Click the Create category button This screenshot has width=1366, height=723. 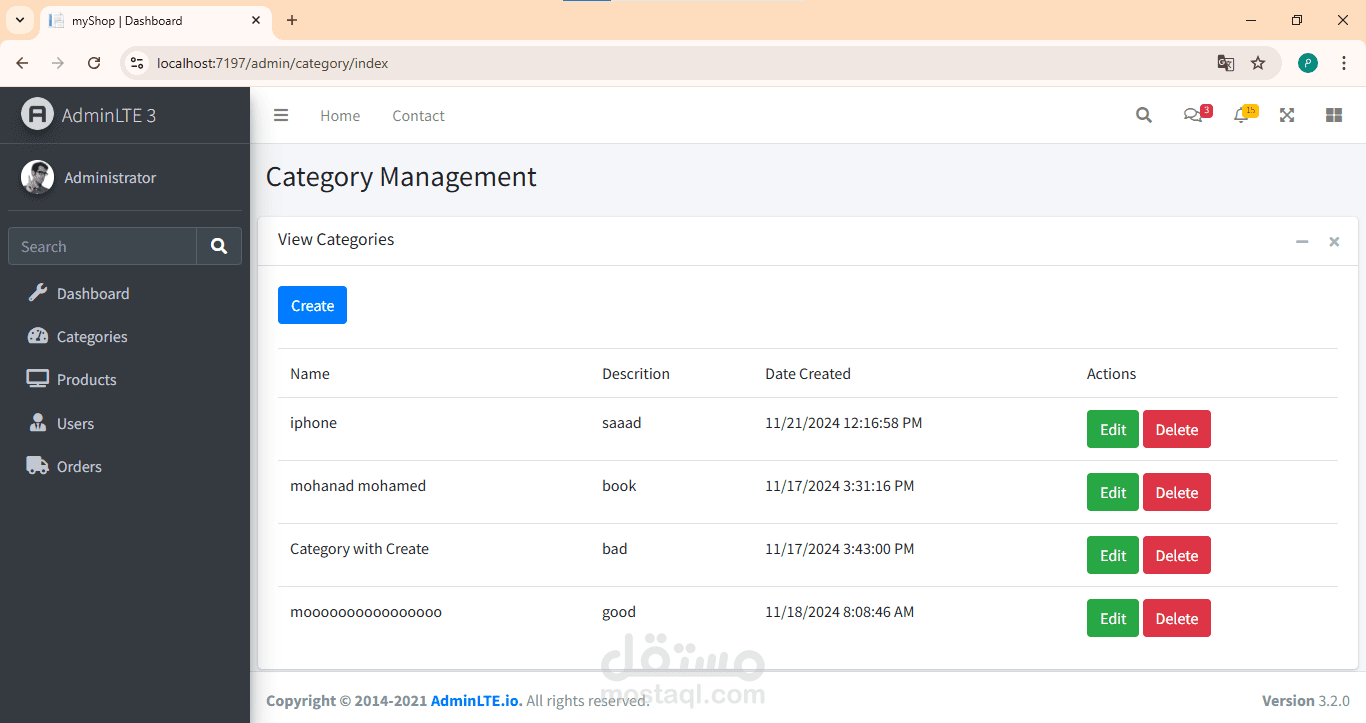[312, 305]
